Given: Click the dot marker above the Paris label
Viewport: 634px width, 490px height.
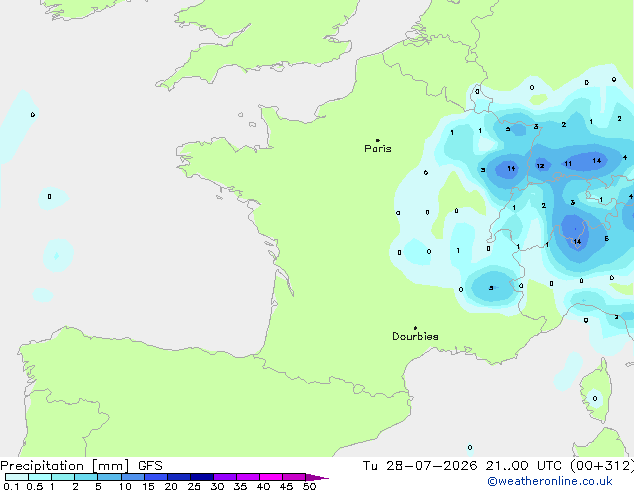Looking at the screenshot, I should pyautogui.click(x=378, y=140).
